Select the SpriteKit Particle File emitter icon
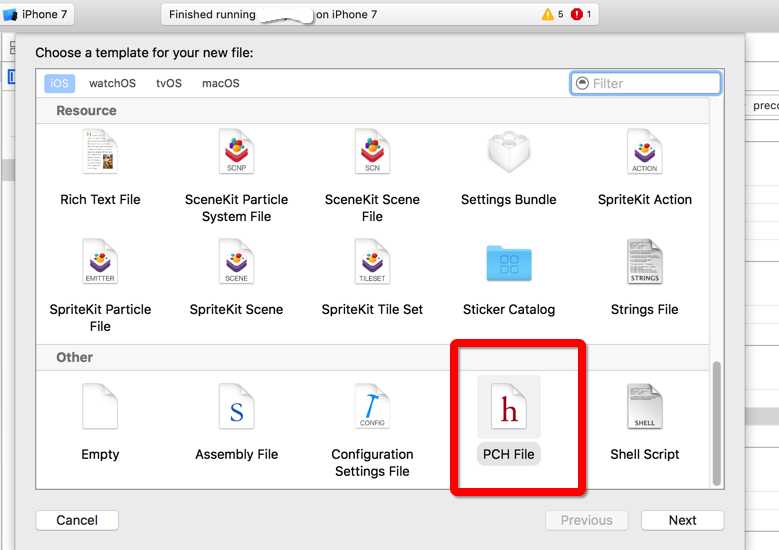This screenshot has height=550, width=779. (100, 261)
